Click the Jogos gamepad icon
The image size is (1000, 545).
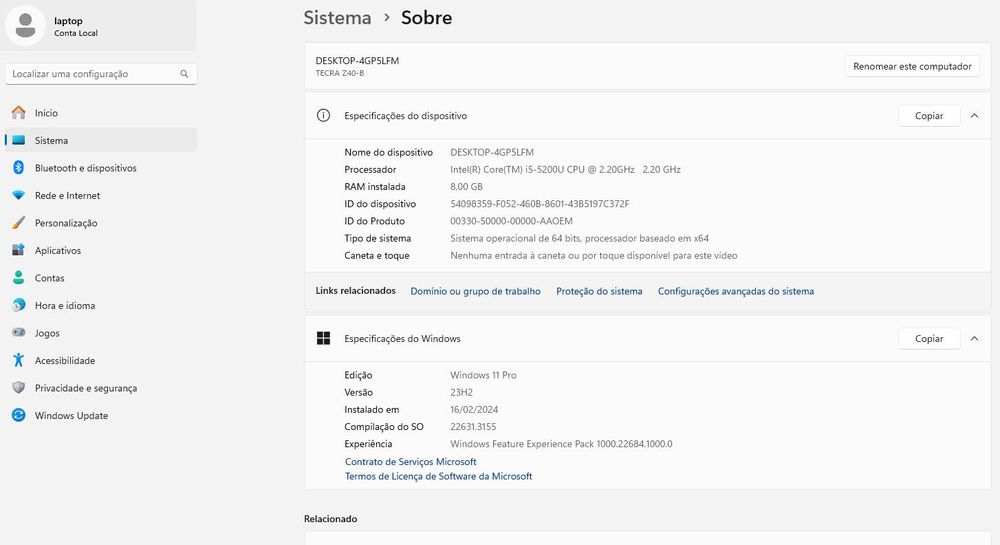click(18, 332)
